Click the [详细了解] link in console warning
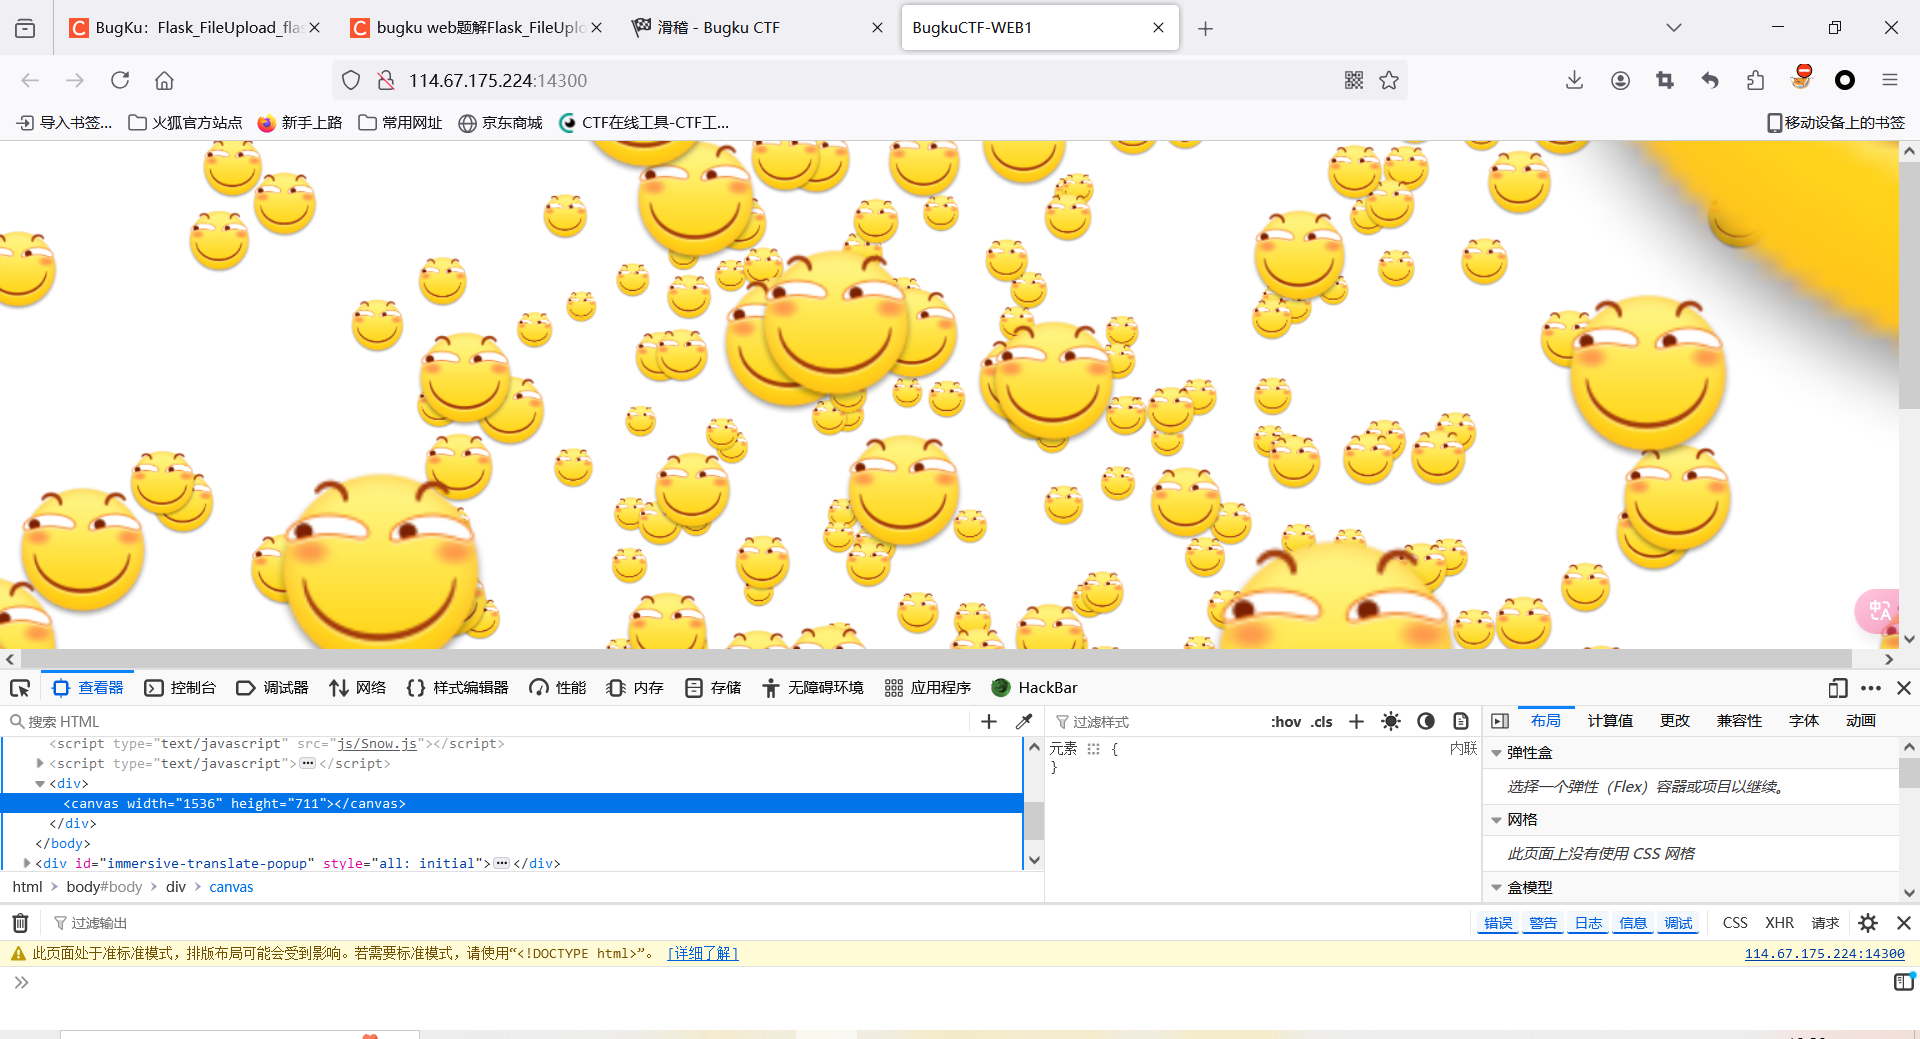 click(x=702, y=953)
